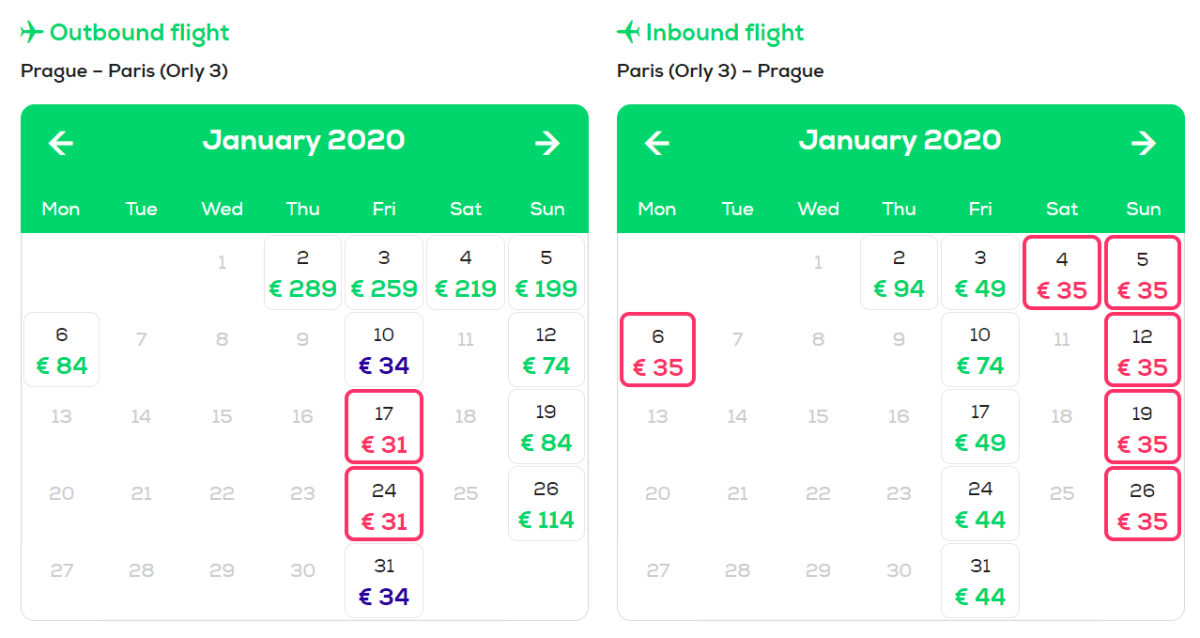This screenshot has width=1200, height=638.
Task: Choose inbound January 6 at €35
Action: tap(657, 351)
